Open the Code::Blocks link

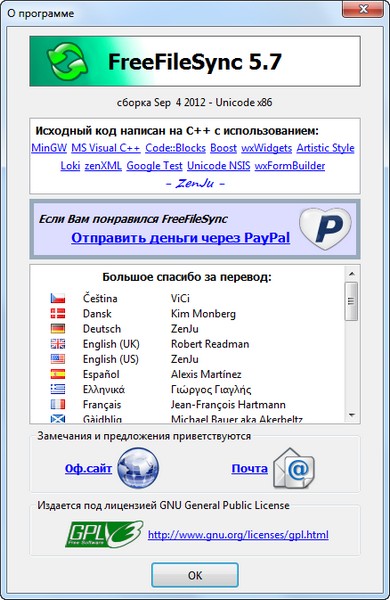coord(175,148)
